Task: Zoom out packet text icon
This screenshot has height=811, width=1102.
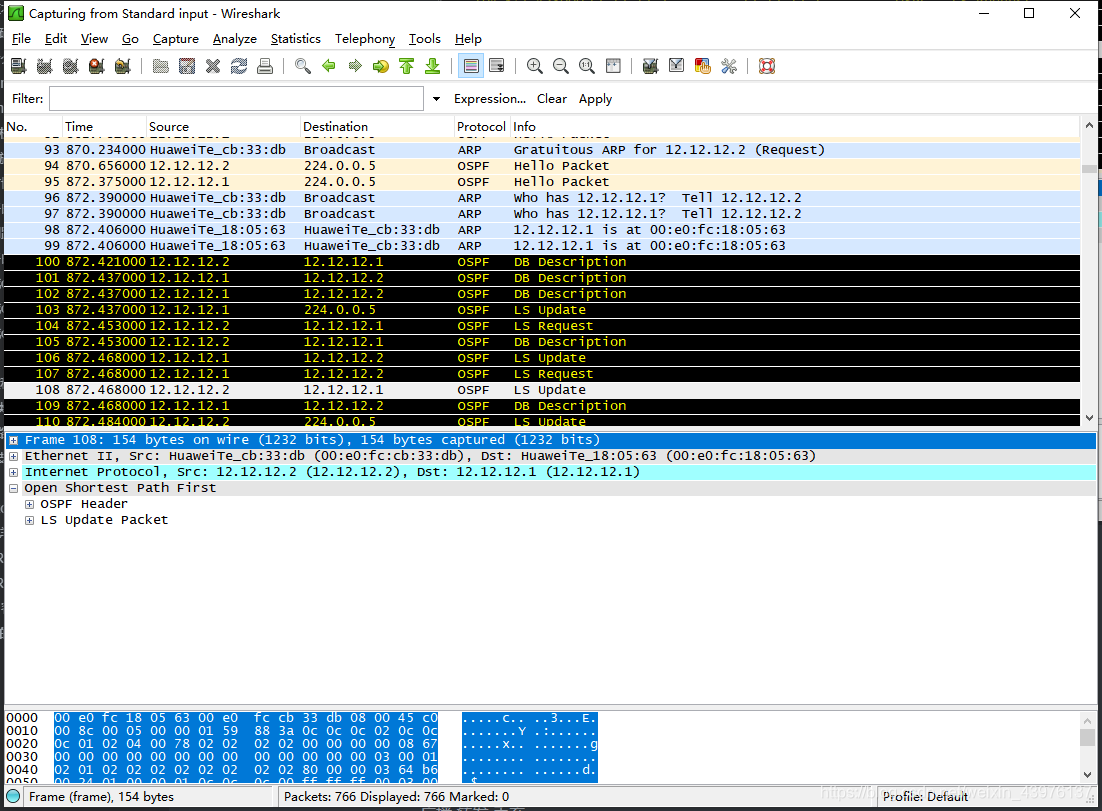Action: (x=561, y=66)
